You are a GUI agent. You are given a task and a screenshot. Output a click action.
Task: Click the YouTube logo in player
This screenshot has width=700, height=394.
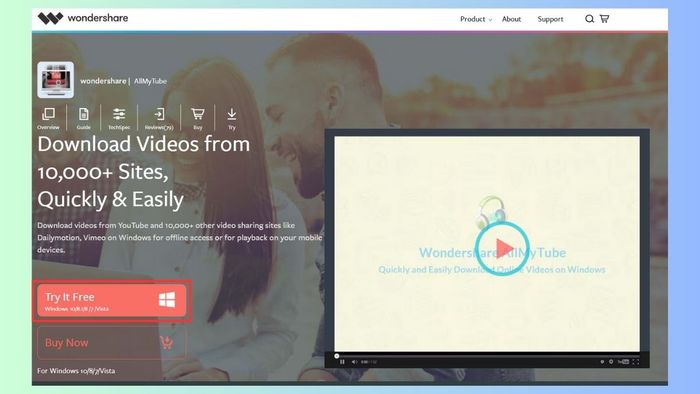tap(623, 362)
